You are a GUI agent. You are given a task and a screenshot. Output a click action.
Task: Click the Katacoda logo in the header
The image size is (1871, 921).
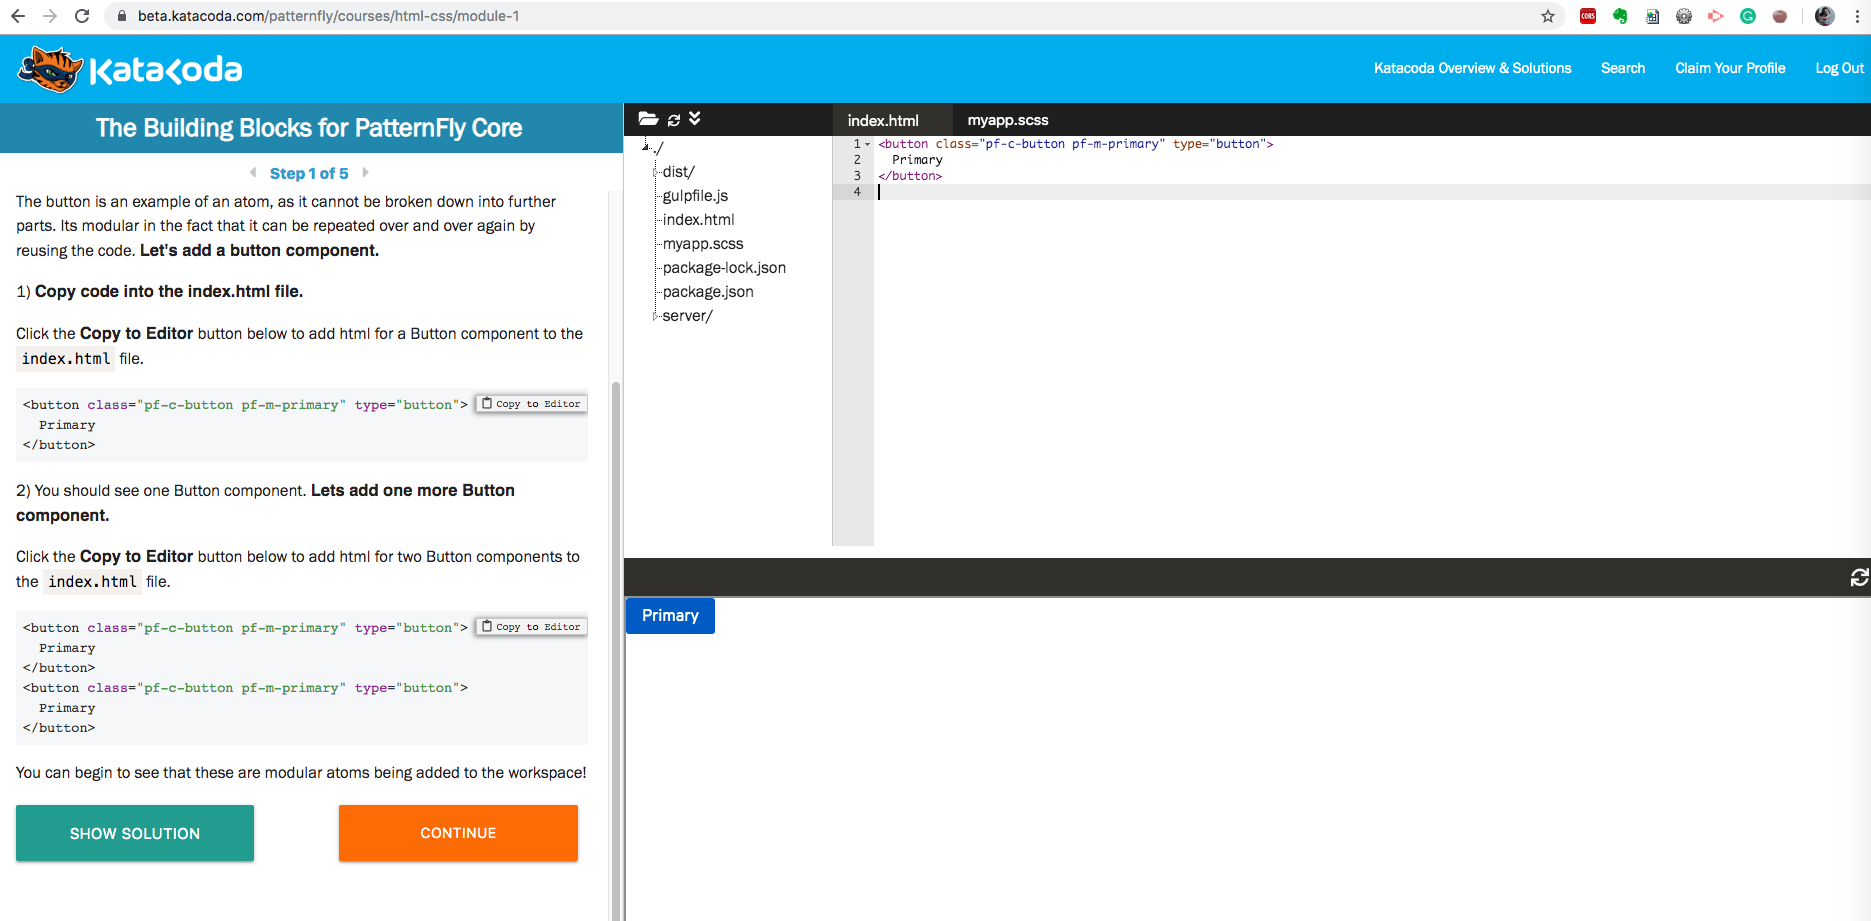click(x=128, y=68)
